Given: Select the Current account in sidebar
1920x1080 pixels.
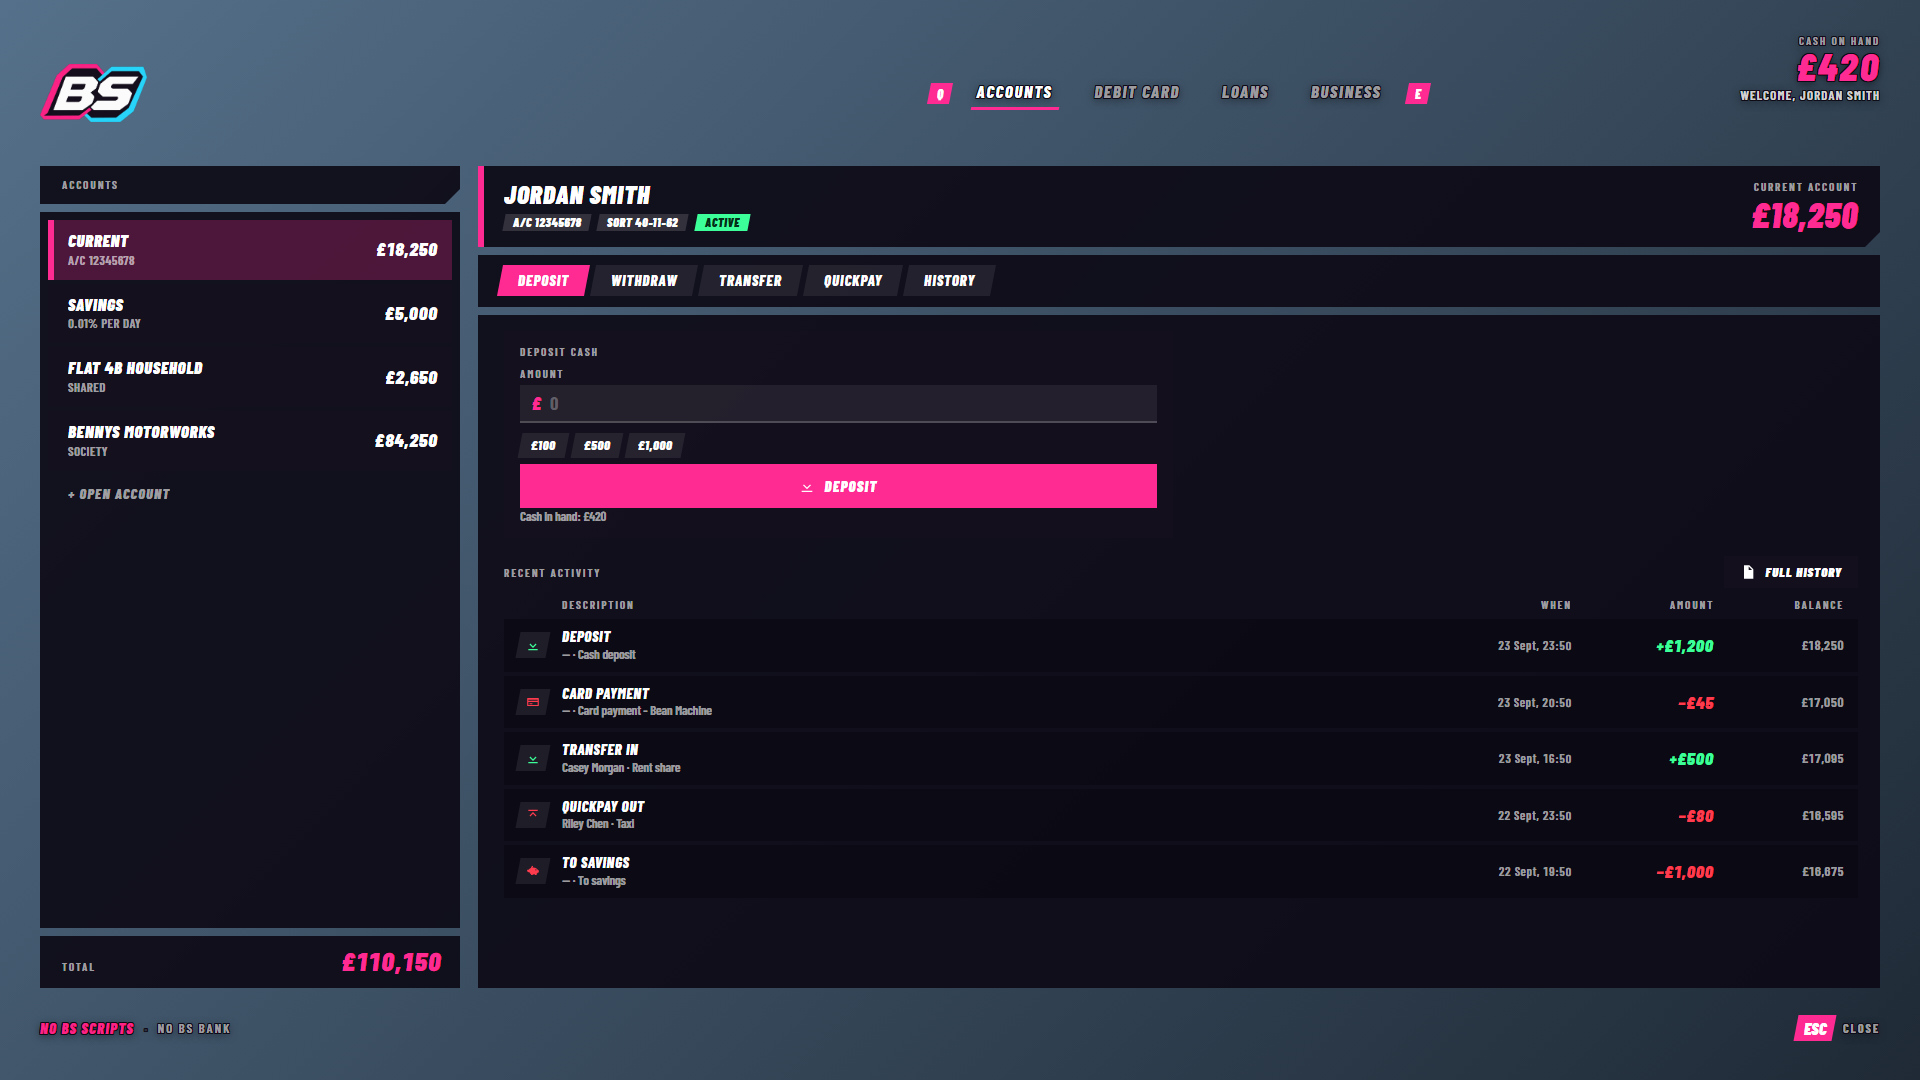Looking at the screenshot, I should [x=250, y=250].
